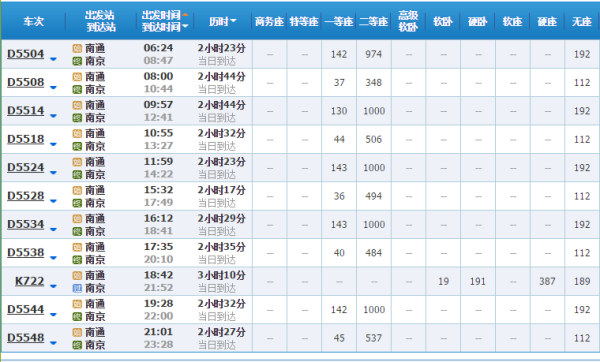Expand stop details arrow beside D5504
The image size is (600, 362).
[53, 59]
